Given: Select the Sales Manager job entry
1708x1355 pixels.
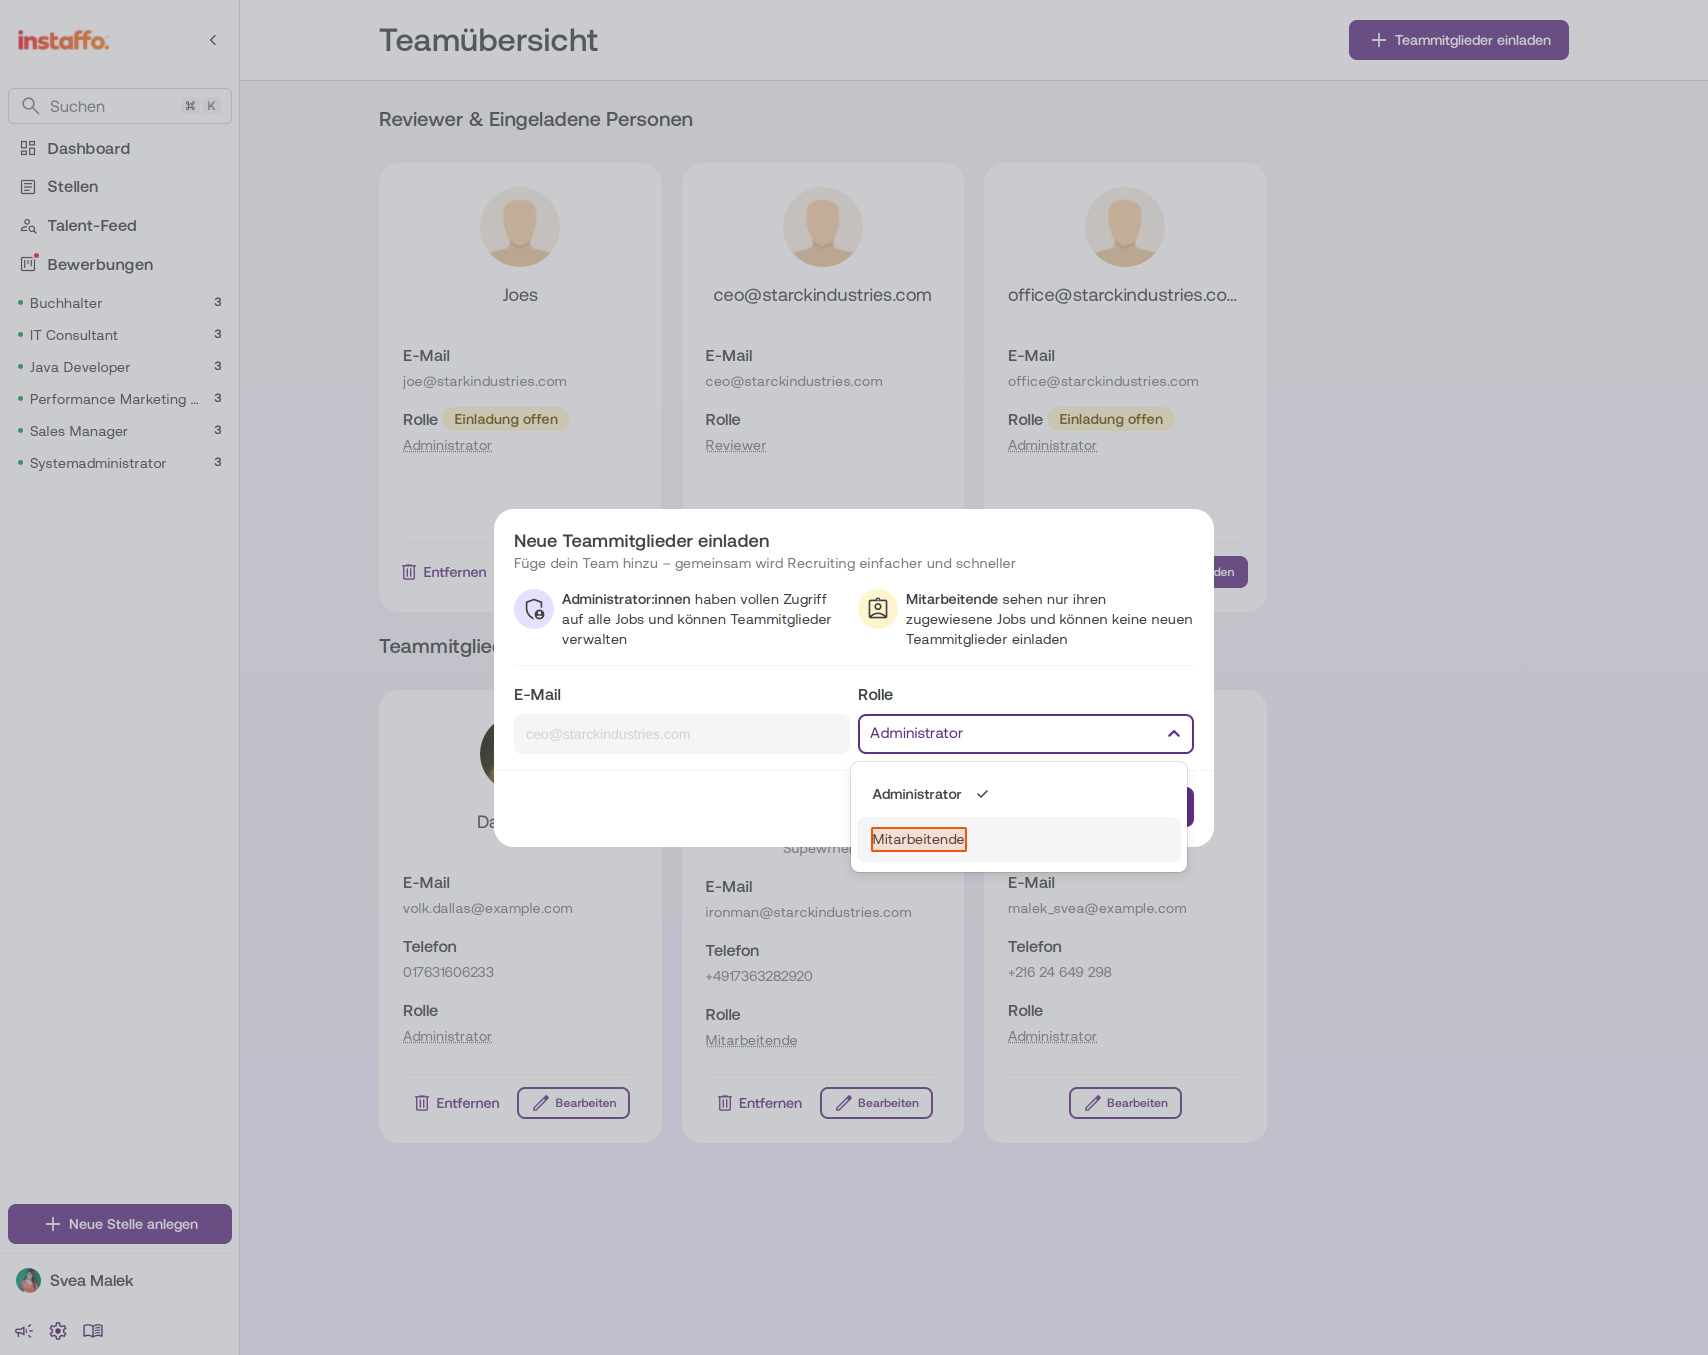Looking at the screenshot, I should (x=120, y=431).
